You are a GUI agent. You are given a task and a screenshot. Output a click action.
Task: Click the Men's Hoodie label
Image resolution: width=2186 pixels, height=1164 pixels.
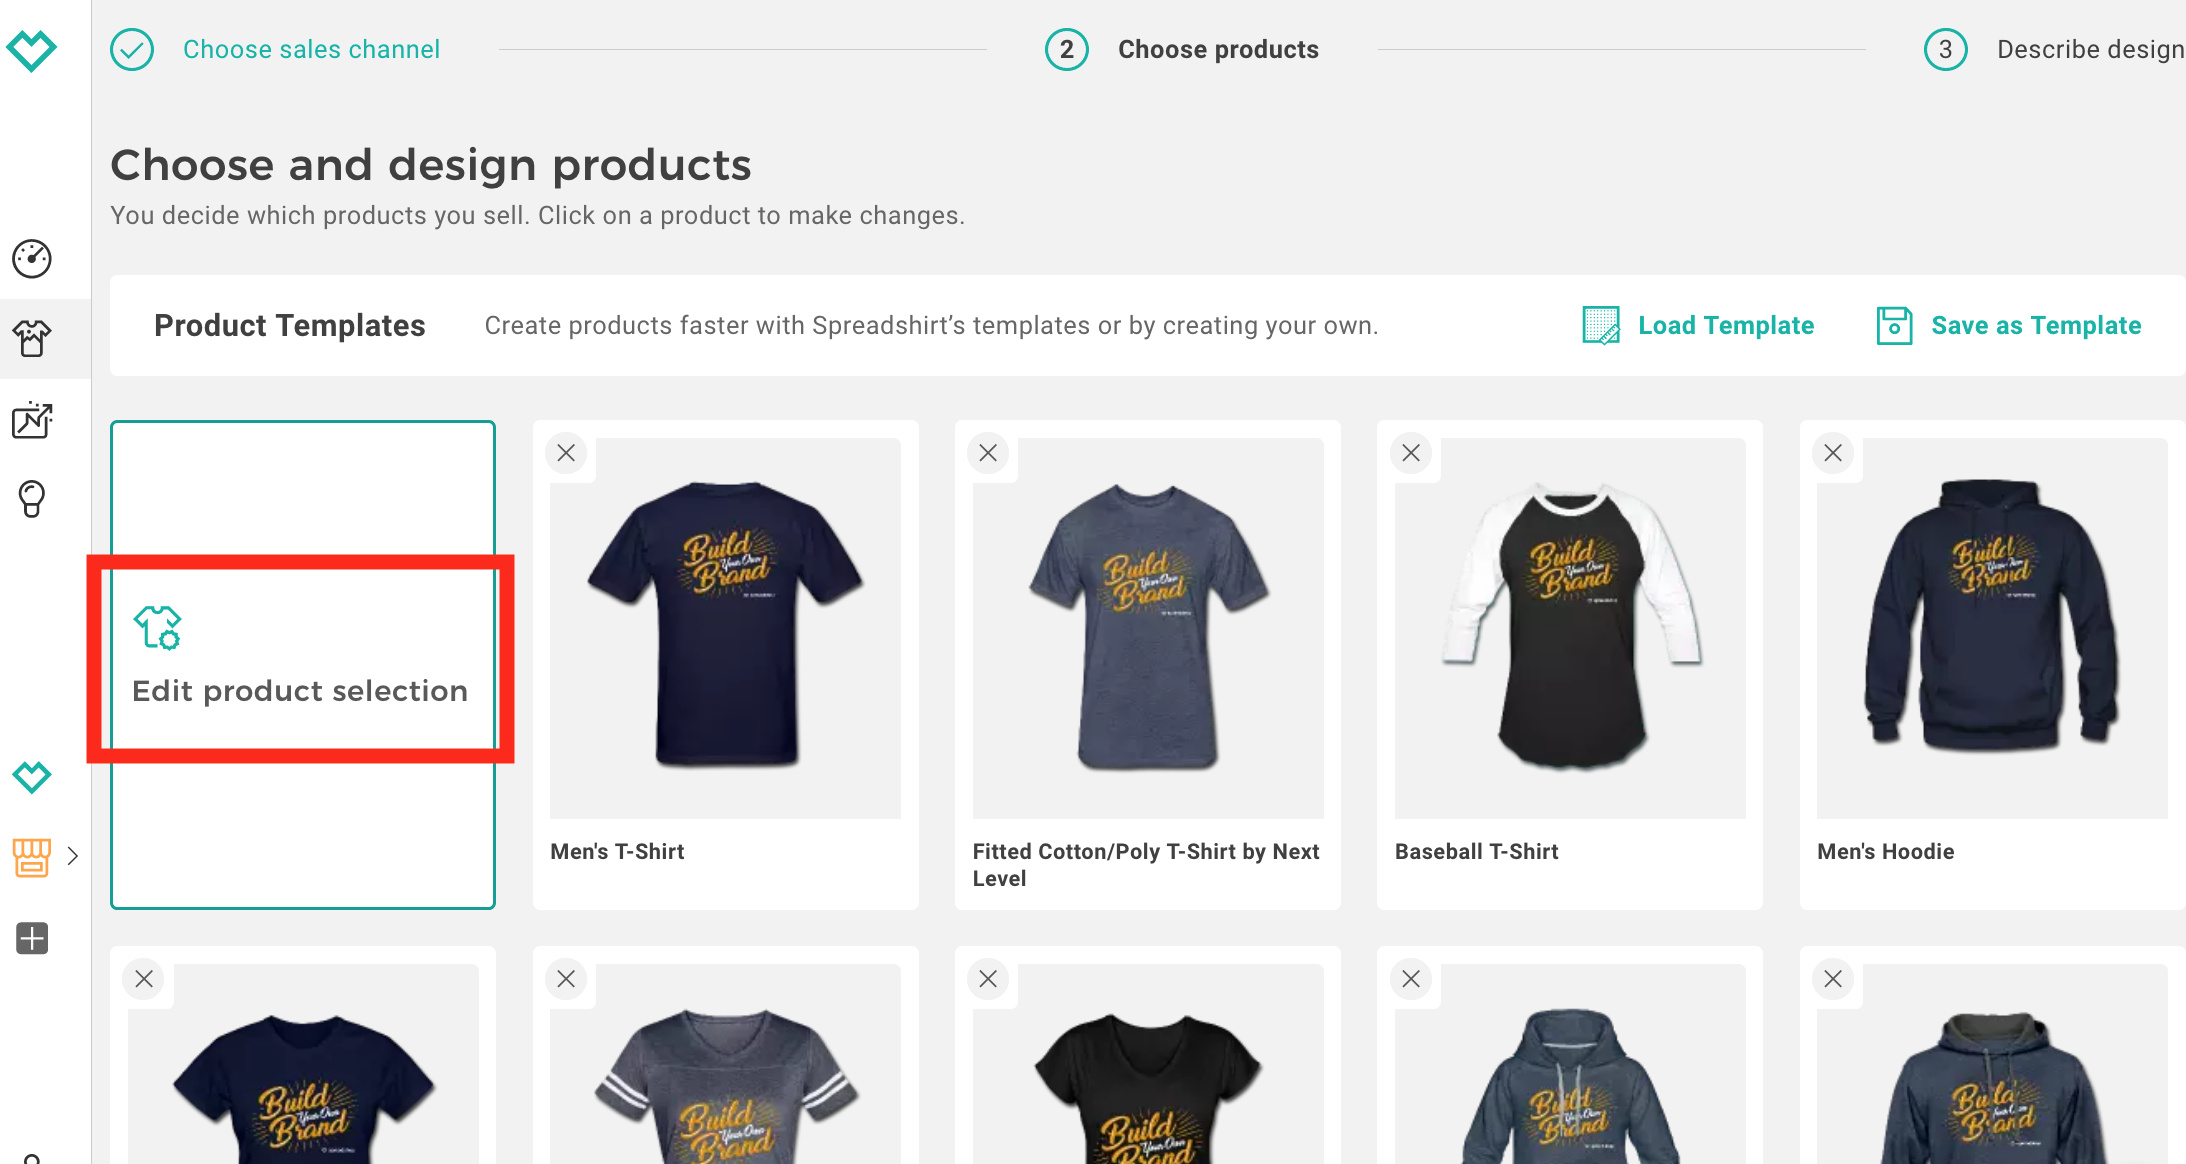pos(1885,852)
